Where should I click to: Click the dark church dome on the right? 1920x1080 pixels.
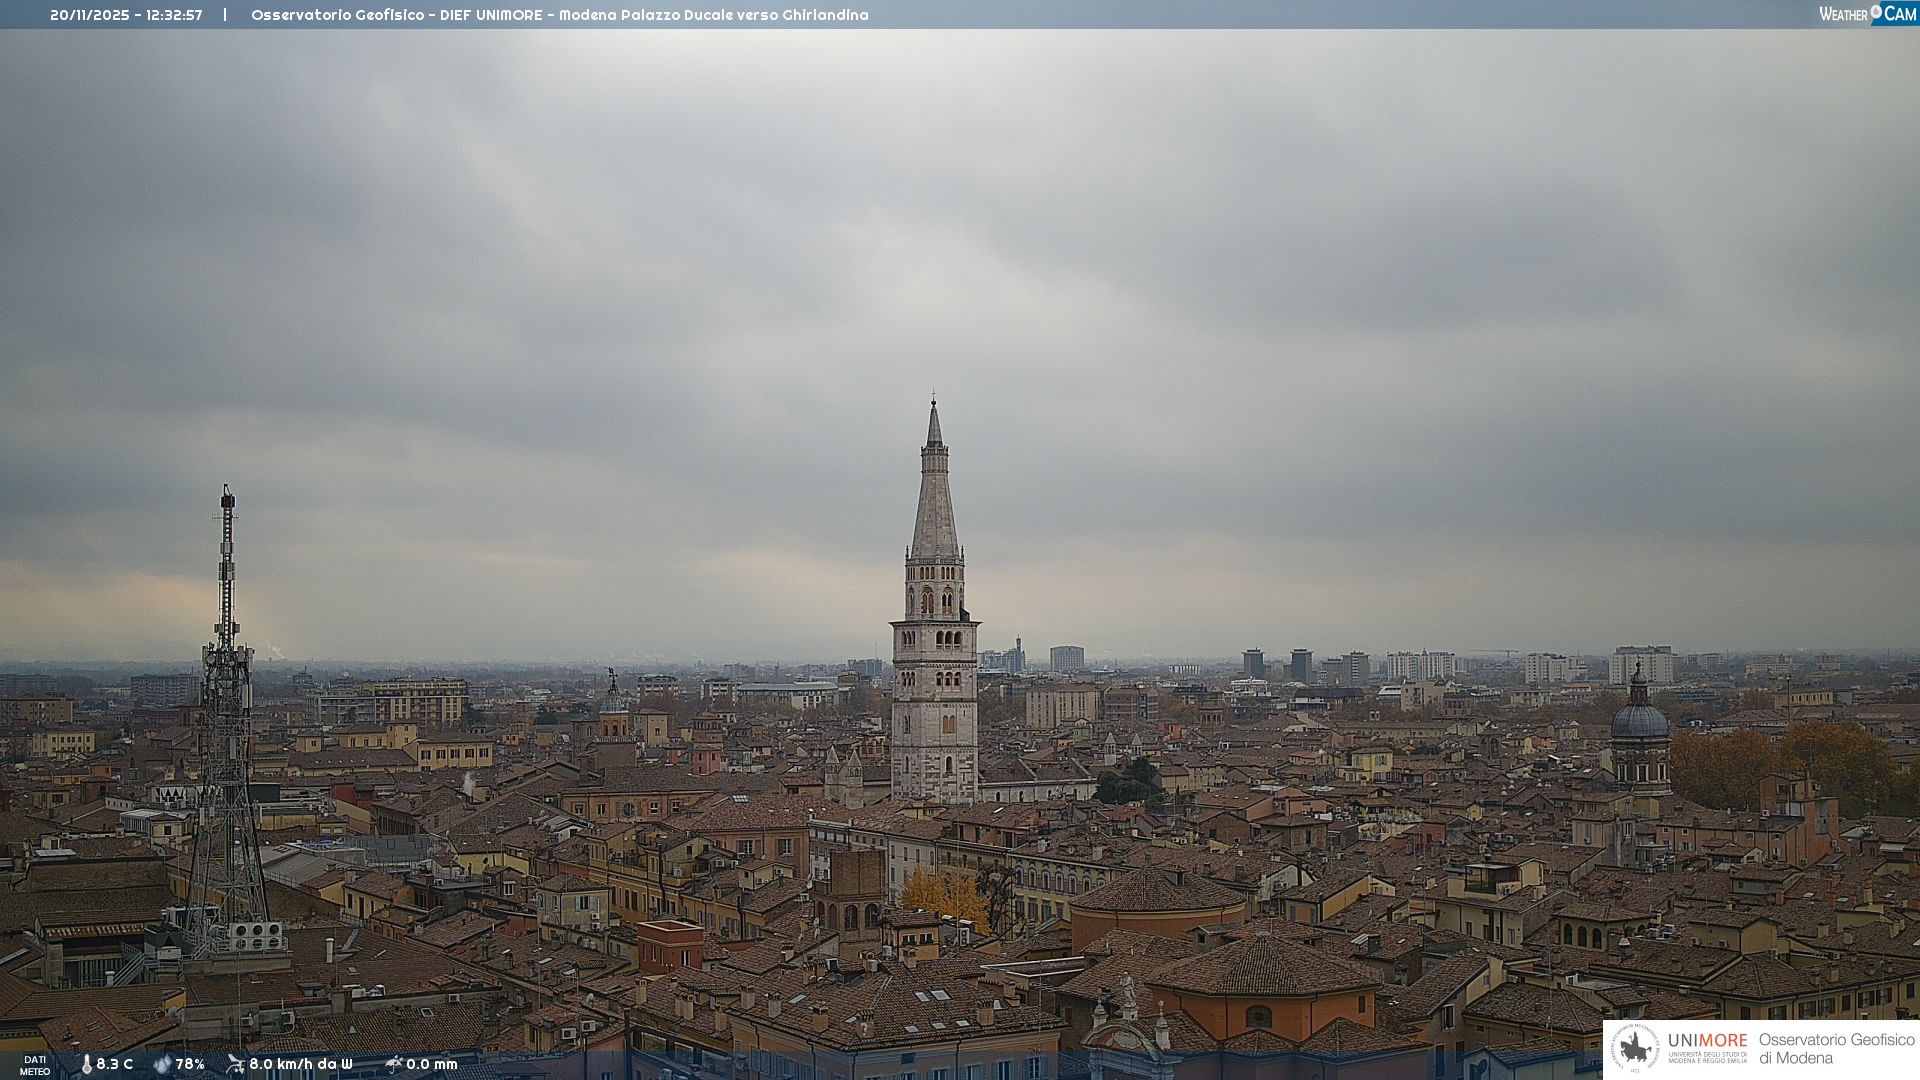(1639, 720)
